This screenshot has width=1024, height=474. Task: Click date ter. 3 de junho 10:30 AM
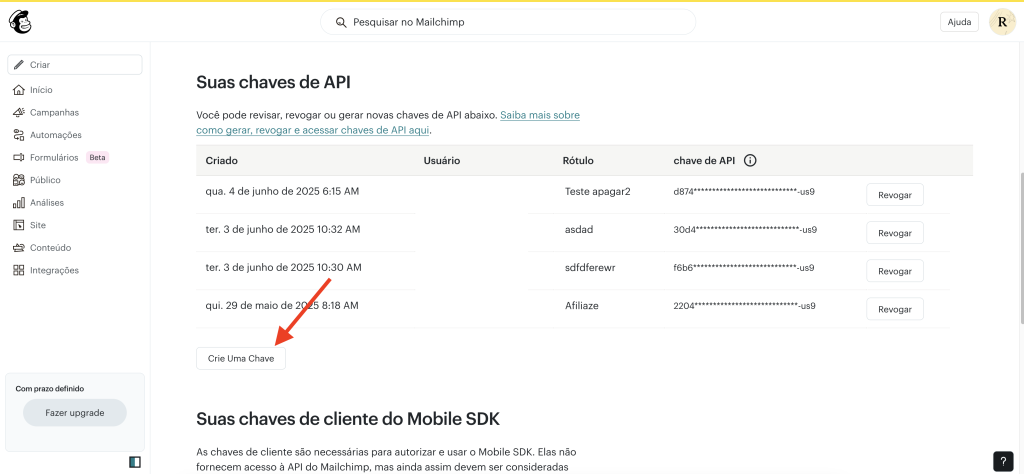(x=283, y=268)
